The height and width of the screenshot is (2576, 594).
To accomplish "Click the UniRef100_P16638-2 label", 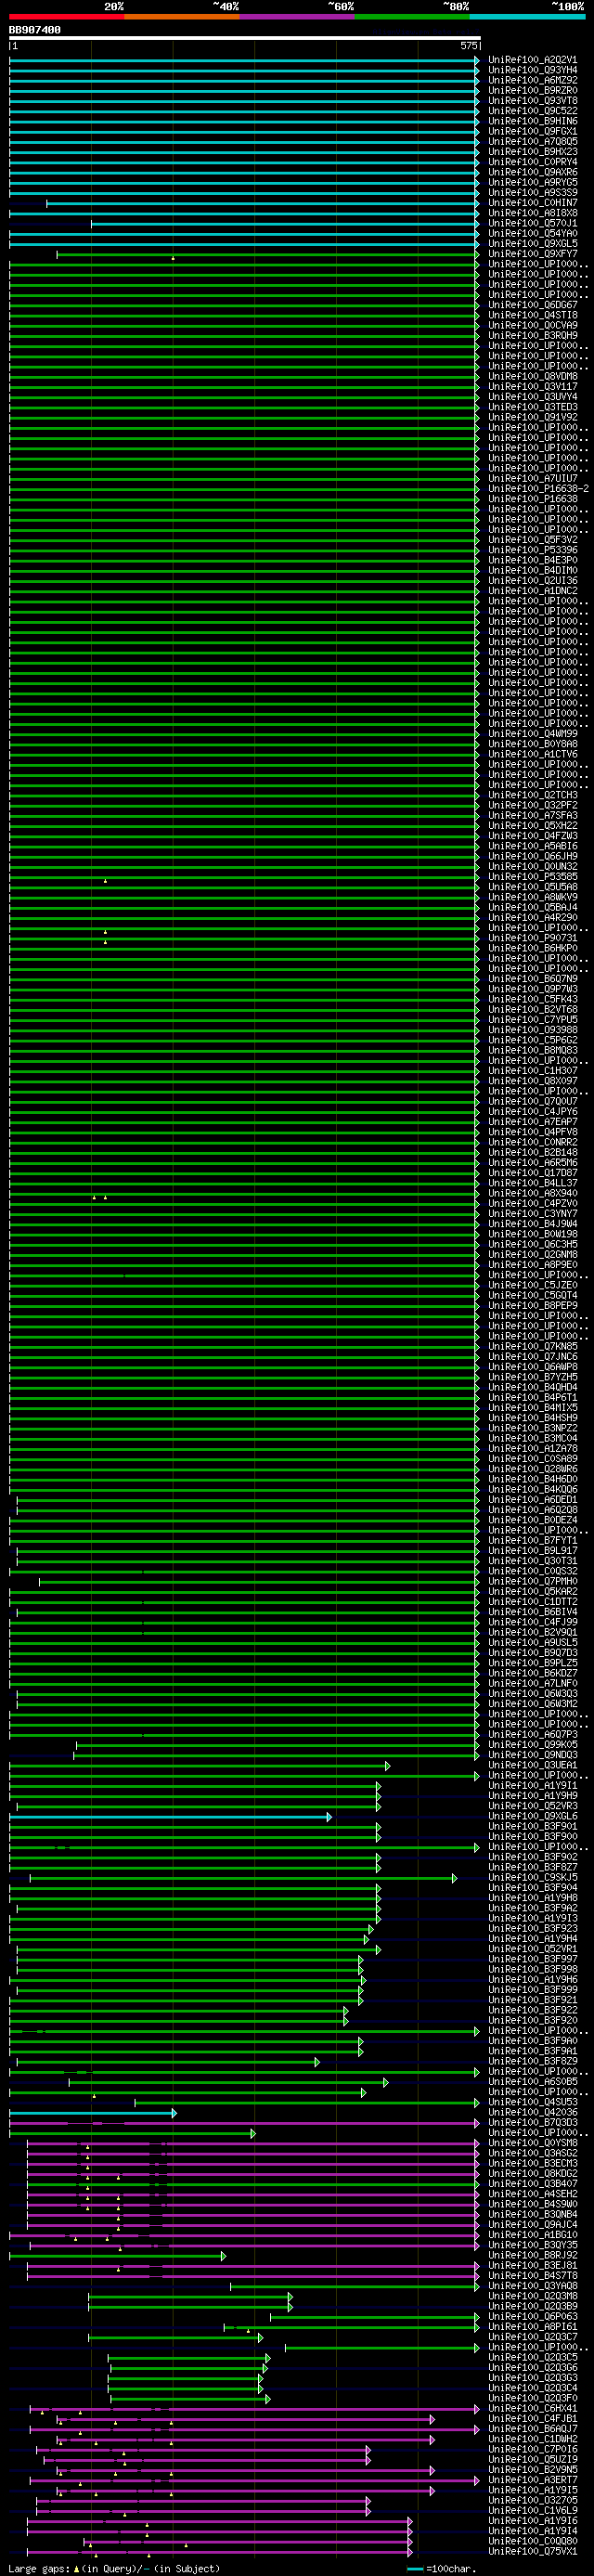I will pos(538,488).
